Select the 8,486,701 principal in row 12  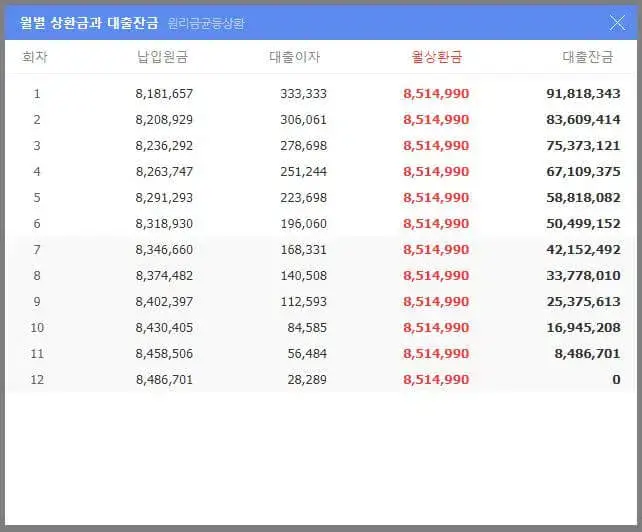(164, 380)
